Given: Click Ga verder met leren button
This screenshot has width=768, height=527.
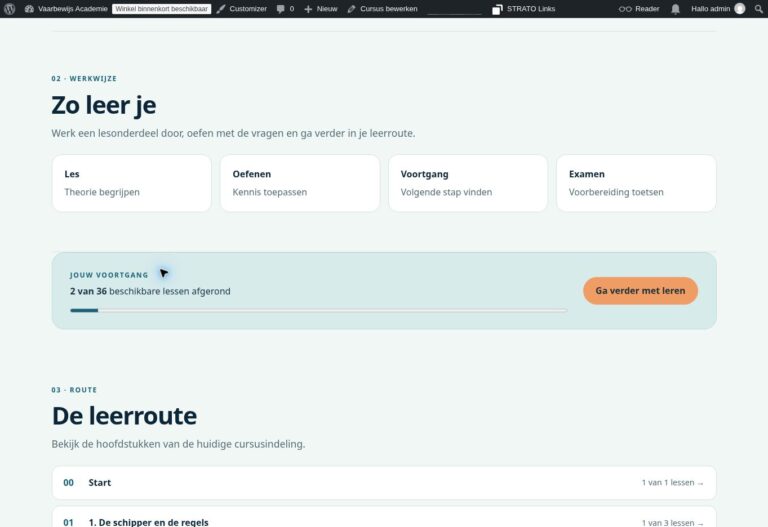Looking at the screenshot, I should pyautogui.click(x=640, y=291).
